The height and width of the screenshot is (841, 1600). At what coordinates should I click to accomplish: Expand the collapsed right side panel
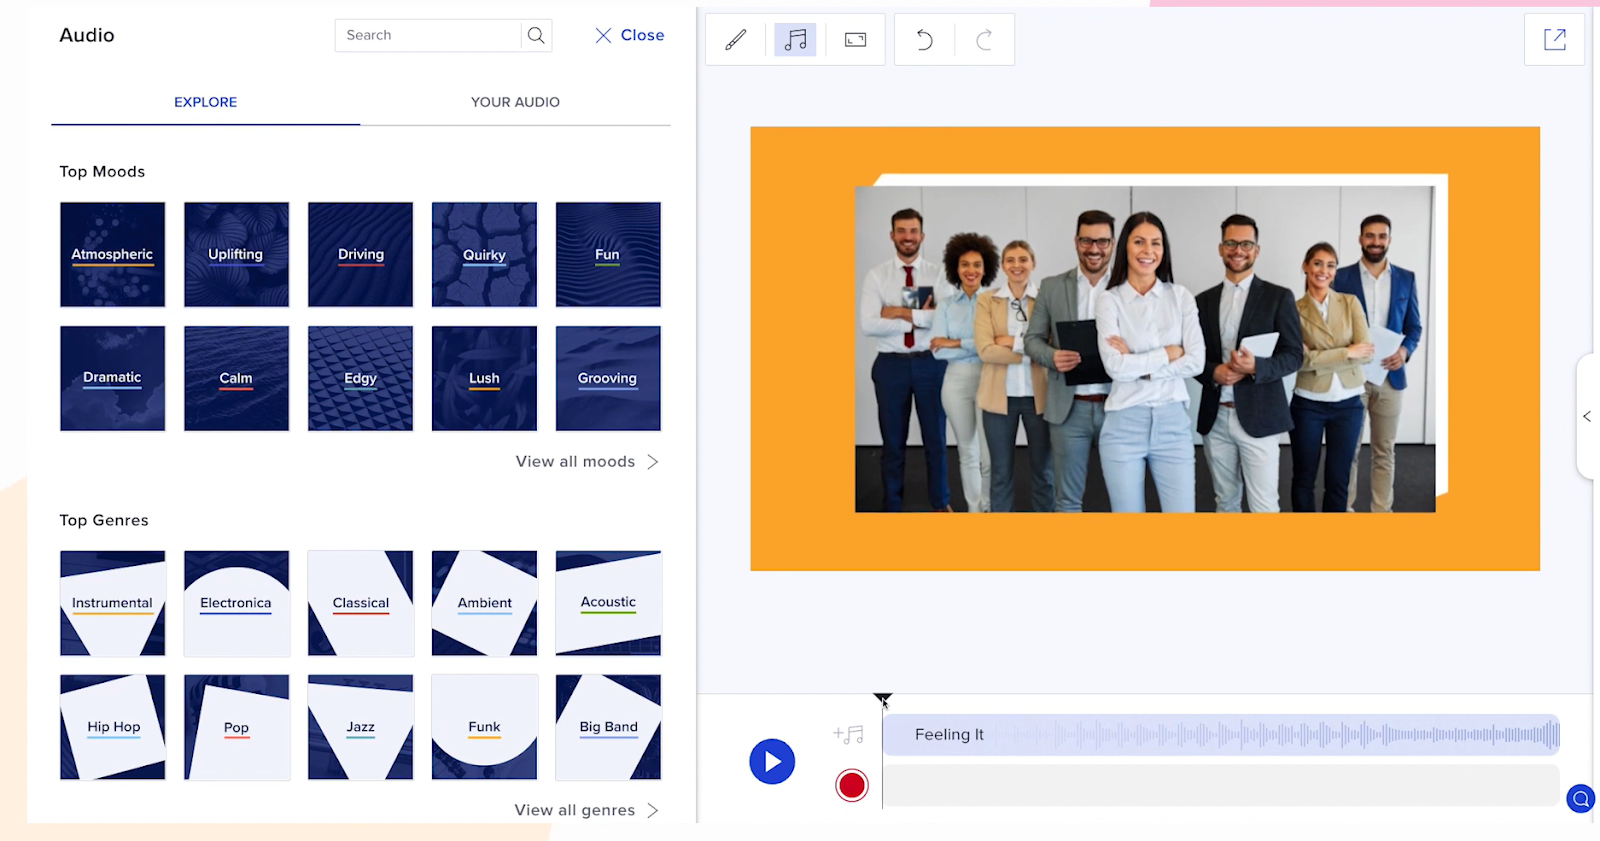tap(1587, 416)
